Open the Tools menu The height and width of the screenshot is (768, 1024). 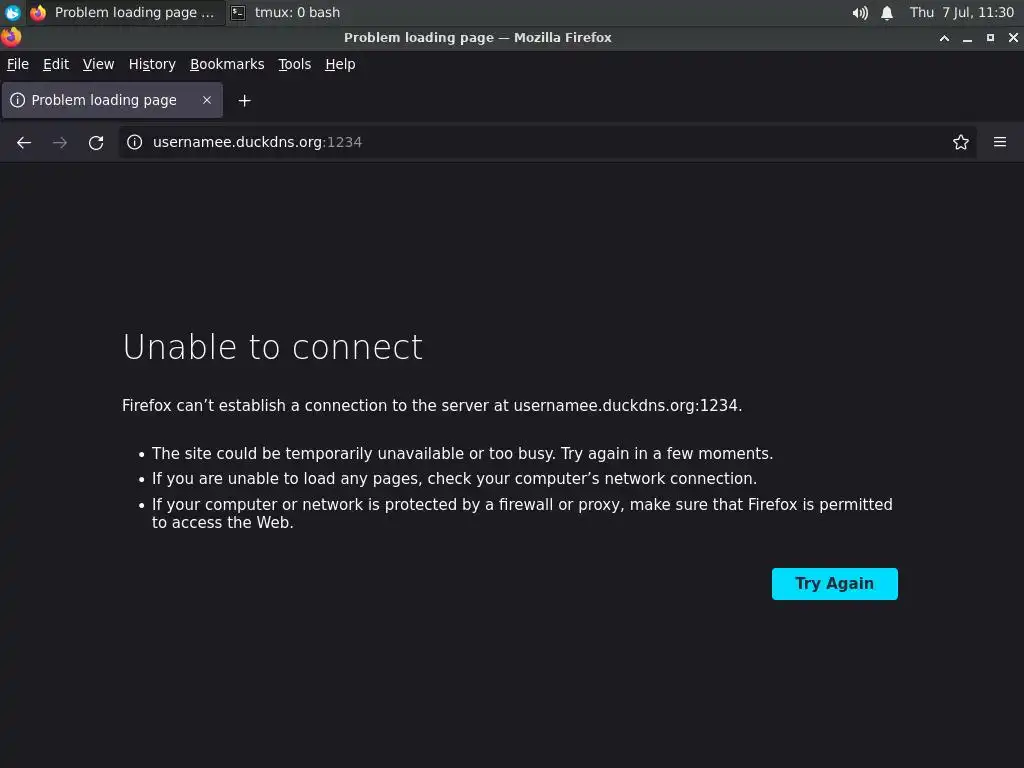(294, 64)
